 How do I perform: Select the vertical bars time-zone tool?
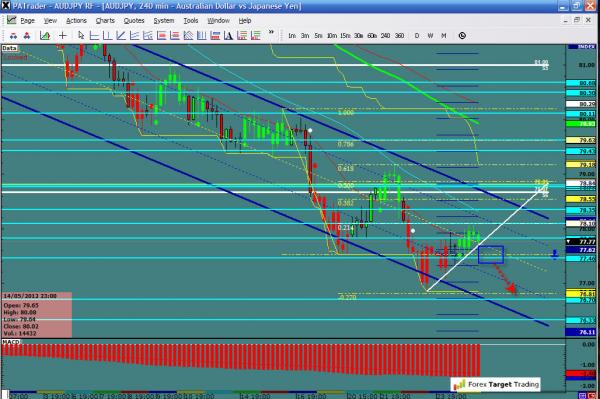point(202,36)
